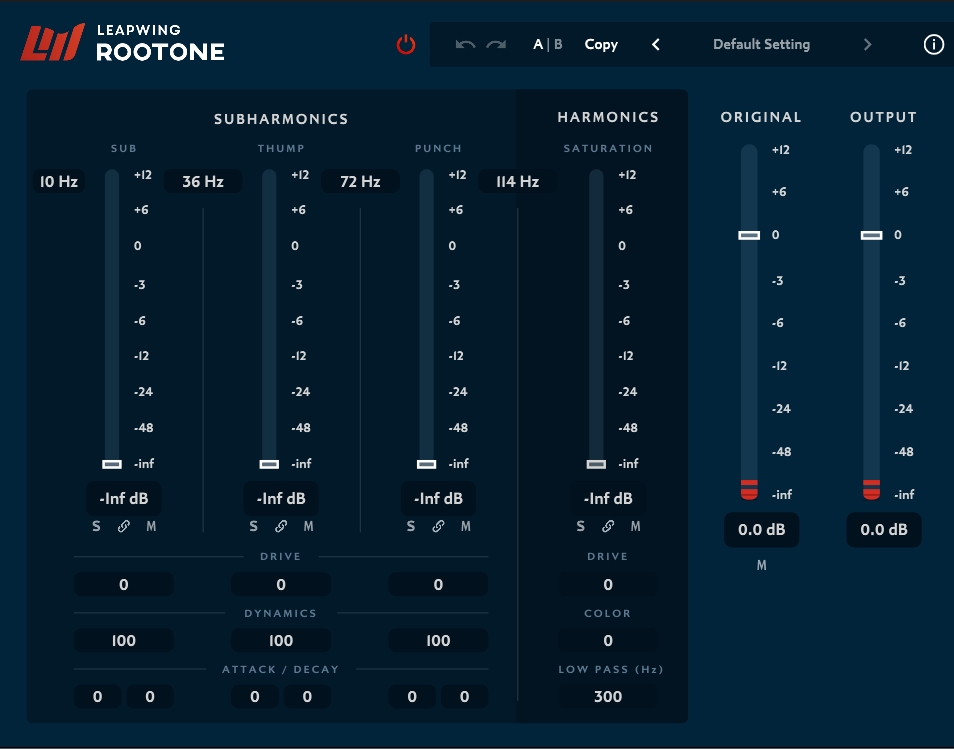Viewport: 954px width, 749px height.
Task: Toggle the Thump band link icon
Action: (281, 526)
